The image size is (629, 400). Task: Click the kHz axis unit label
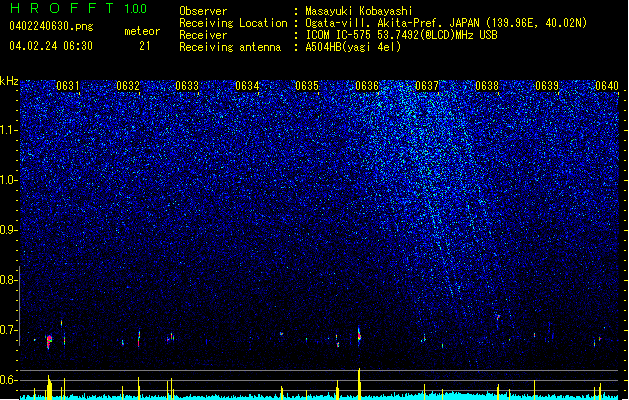(x=9, y=81)
